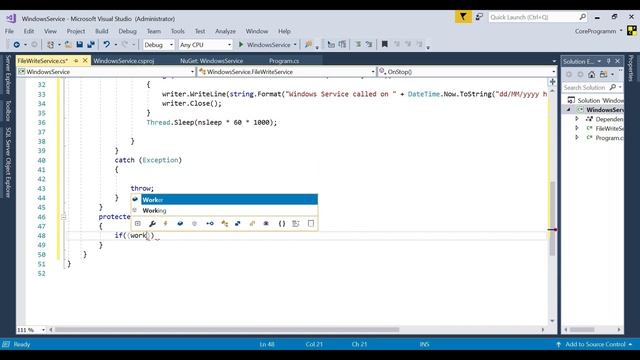This screenshot has width=640, height=360.
Task: Click the Undo arrow in the toolbar
Action: pyautogui.click(x=107, y=44)
